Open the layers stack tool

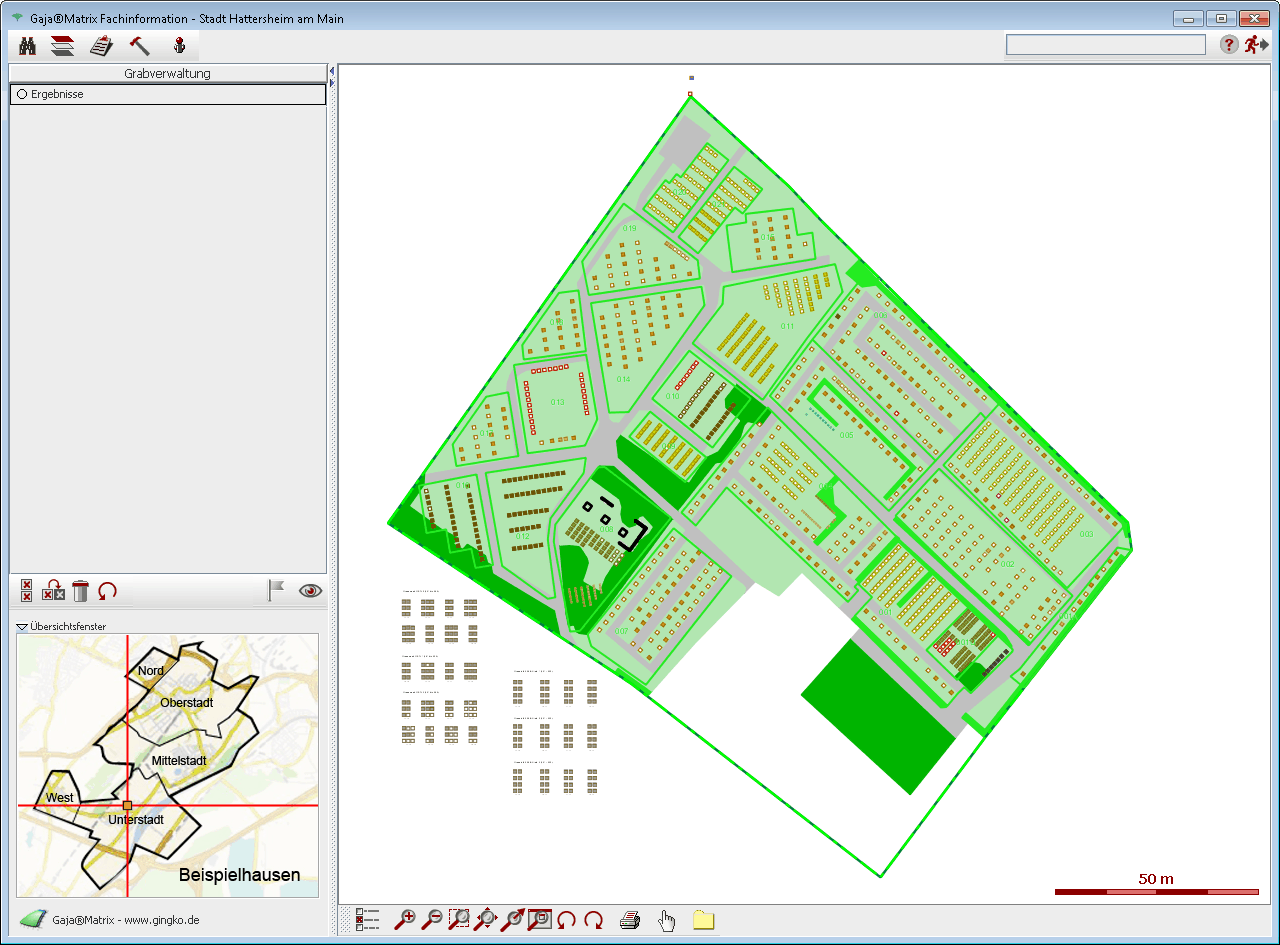point(63,46)
